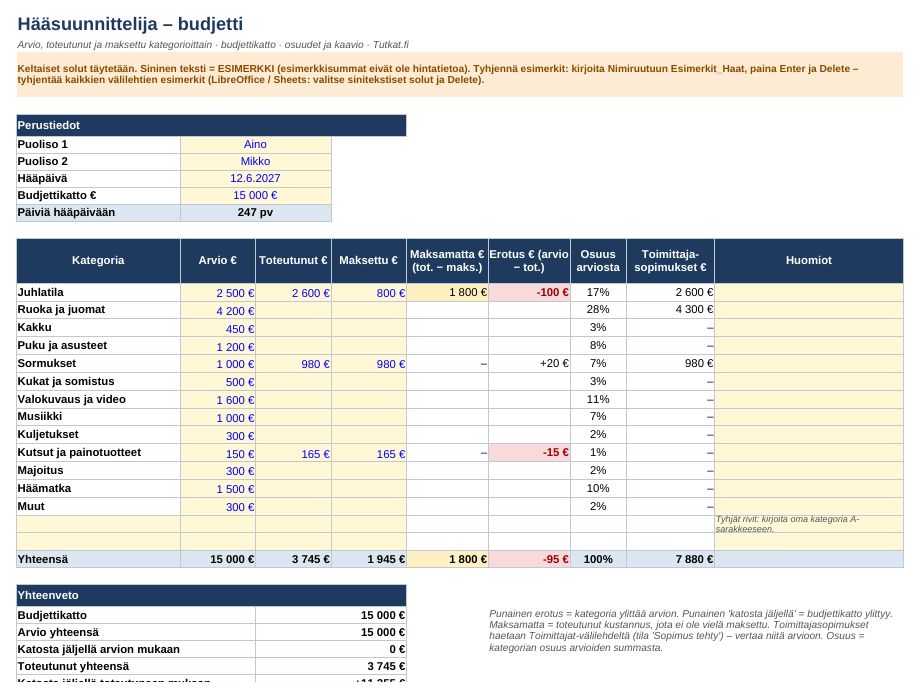The image size is (920, 698).
Task: Select the "Katosta jäljellä arvion mukaan" value "0 €"
Action: 330,649
